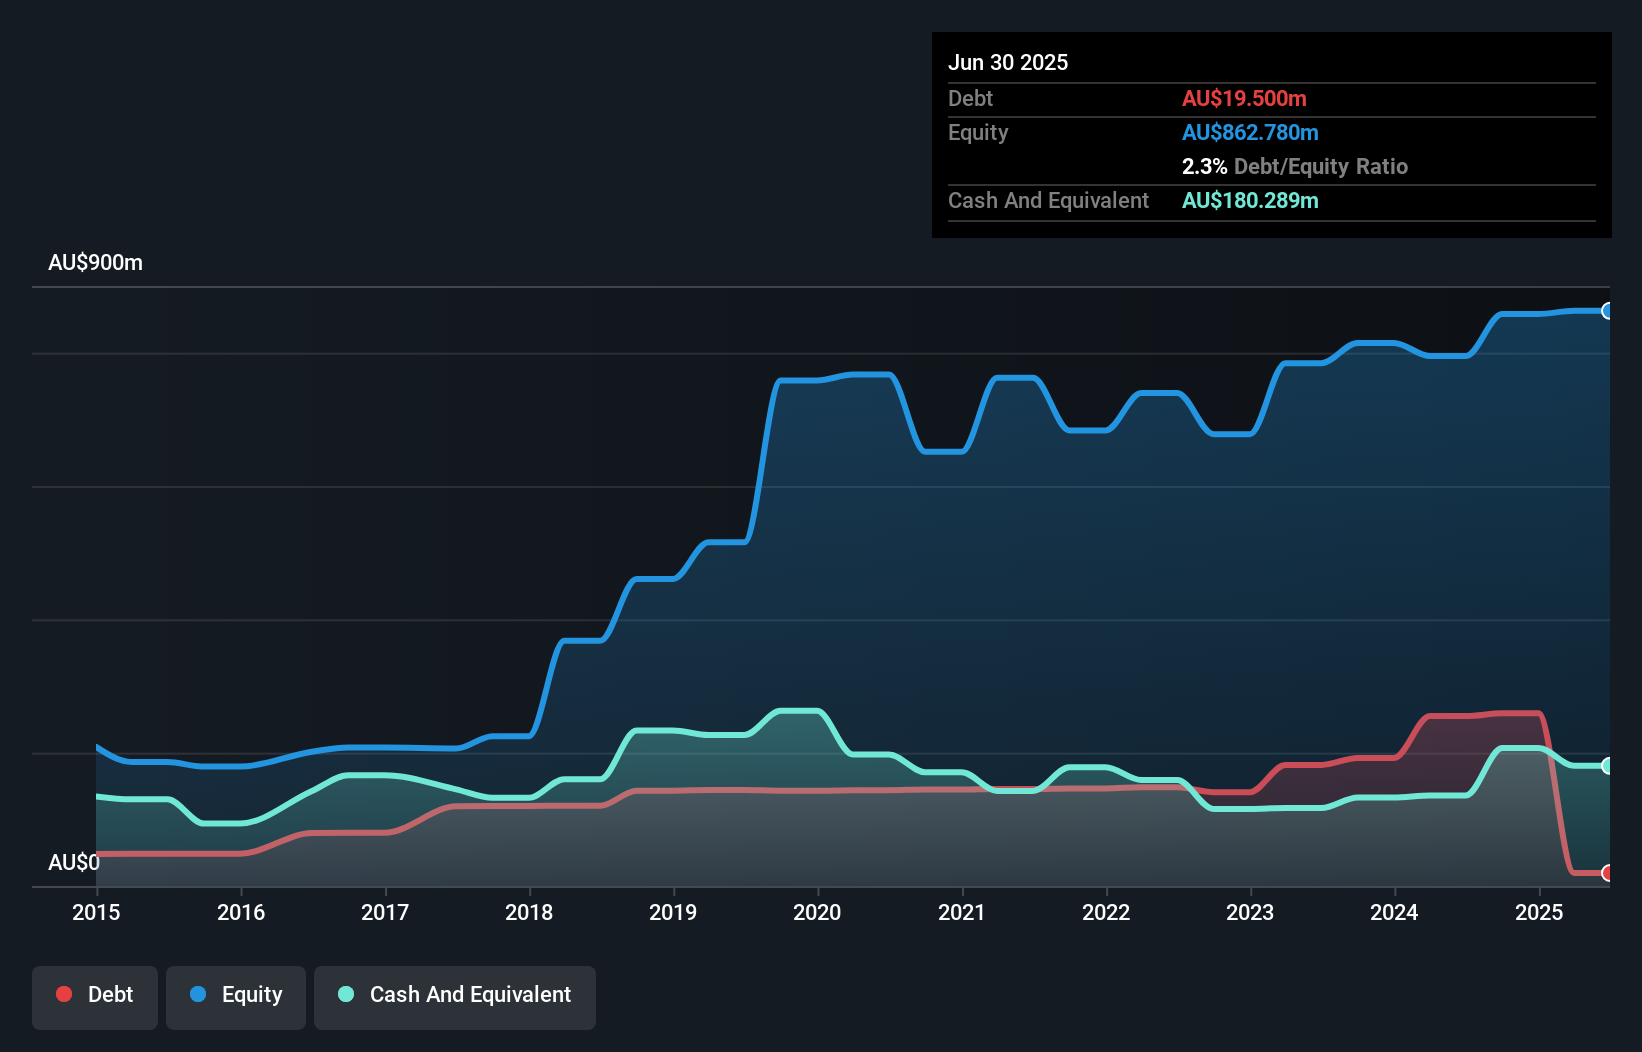Click the blue Equity legend dot

[198, 994]
